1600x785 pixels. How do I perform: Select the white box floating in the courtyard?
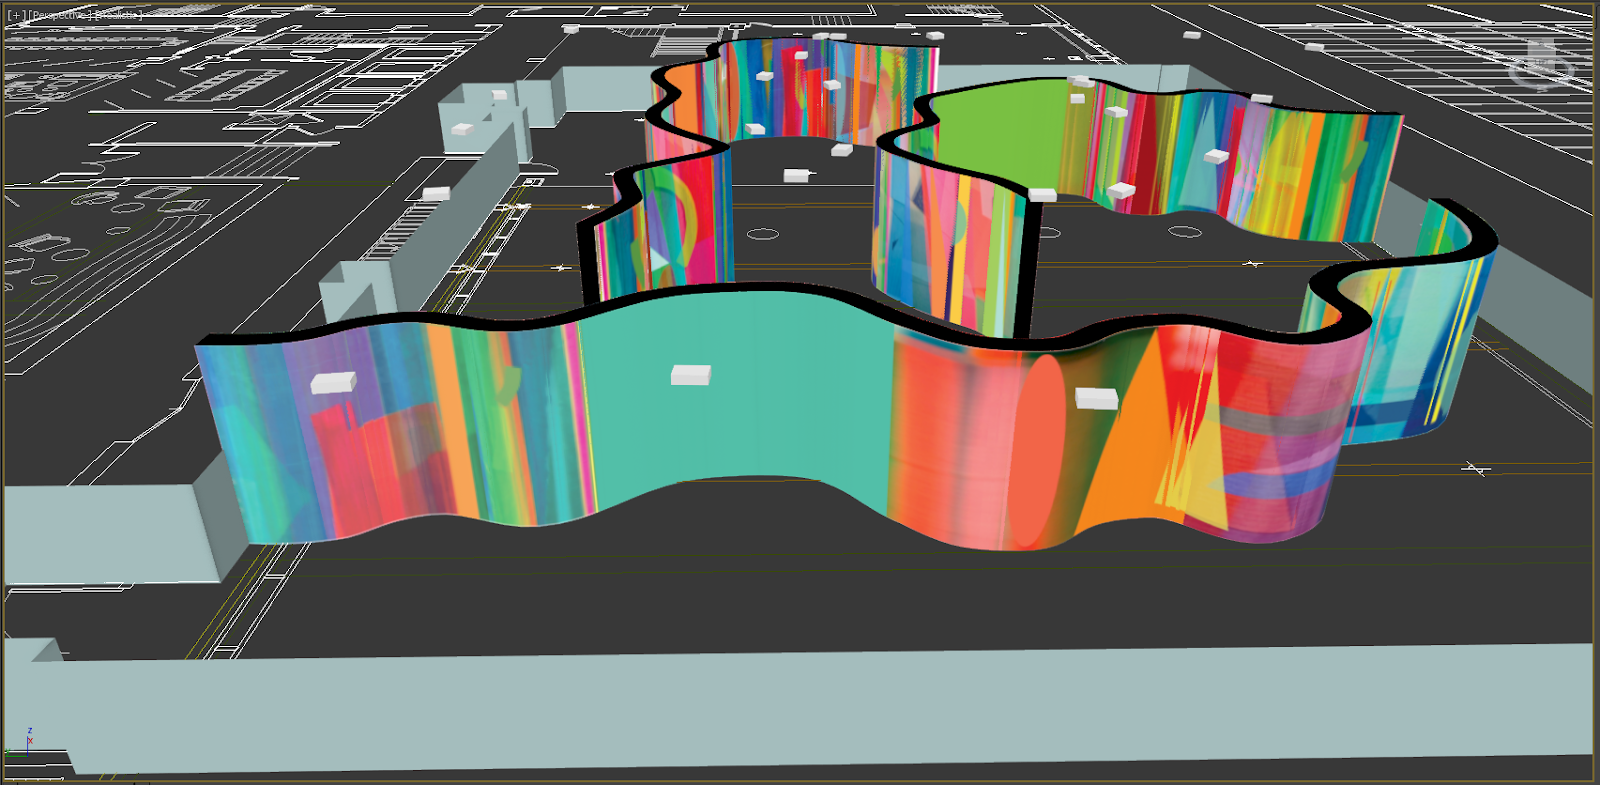[796, 176]
